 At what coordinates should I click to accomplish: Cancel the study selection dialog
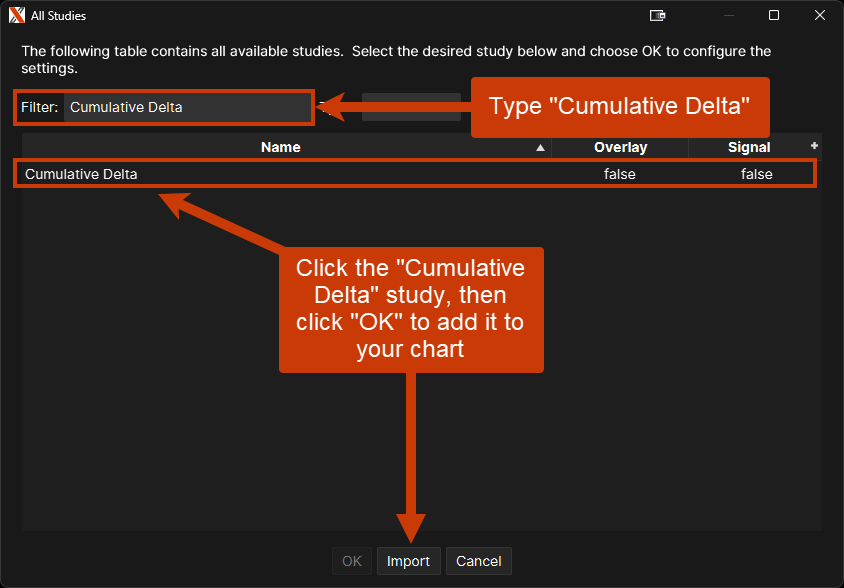click(478, 561)
